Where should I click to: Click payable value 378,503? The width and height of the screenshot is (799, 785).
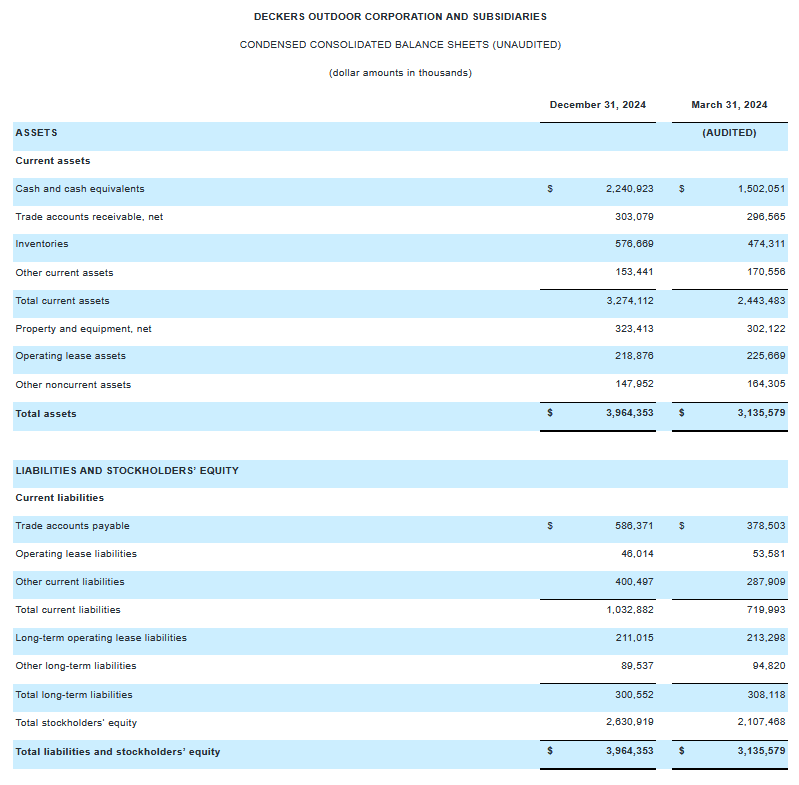(x=766, y=526)
